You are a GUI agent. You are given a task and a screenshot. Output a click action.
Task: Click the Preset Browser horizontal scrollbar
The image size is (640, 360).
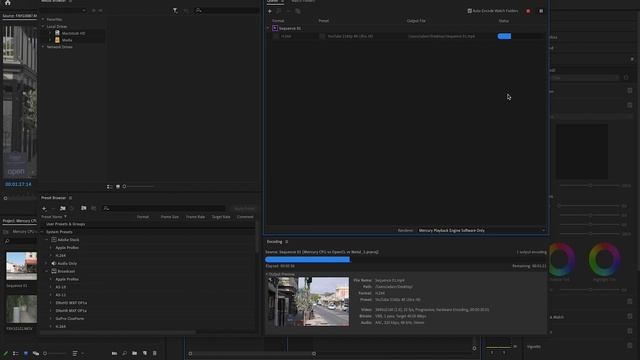[118, 332]
